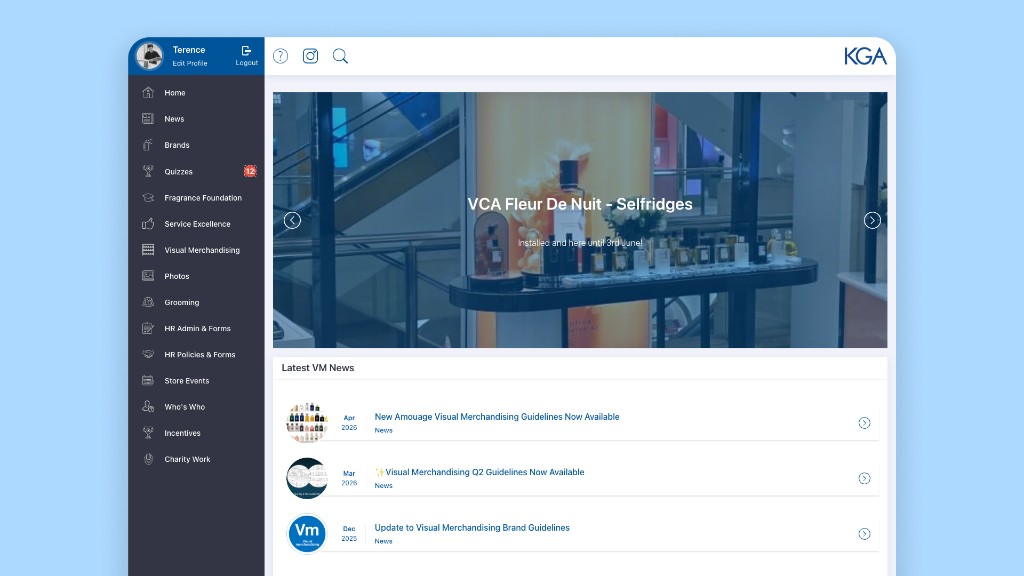This screenshot has width=1024, height=576.
Task: Open New Amouage Visual Merchandising Guidelines link
Action: 497,417
